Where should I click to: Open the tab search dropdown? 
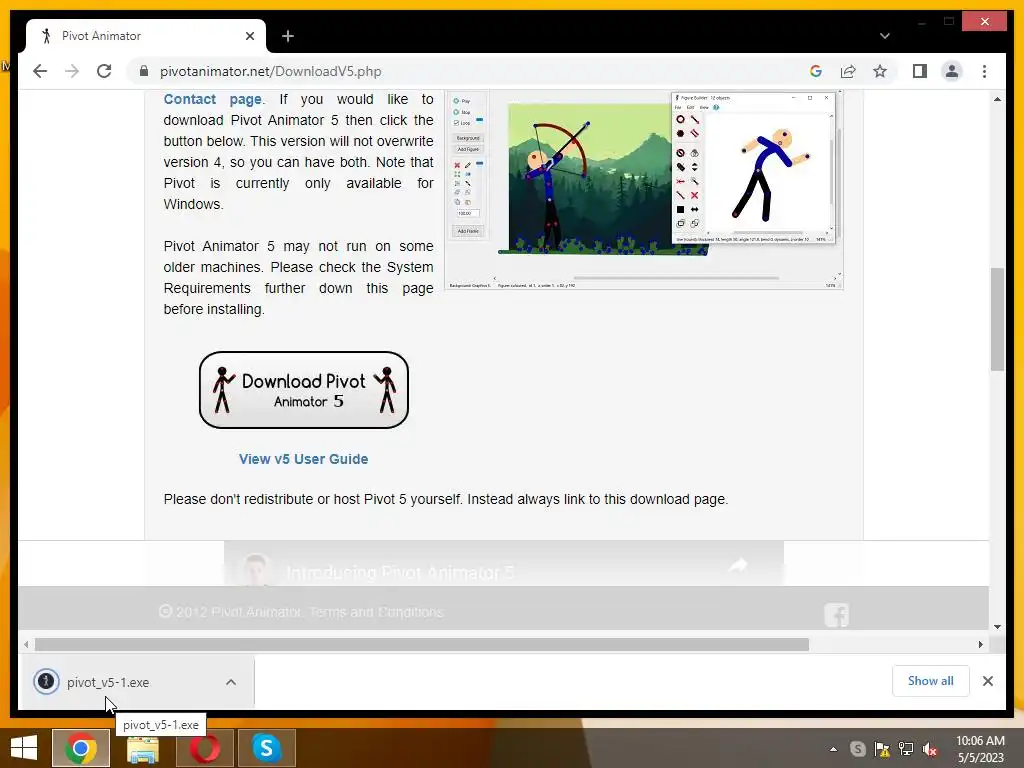pos(884,36)
